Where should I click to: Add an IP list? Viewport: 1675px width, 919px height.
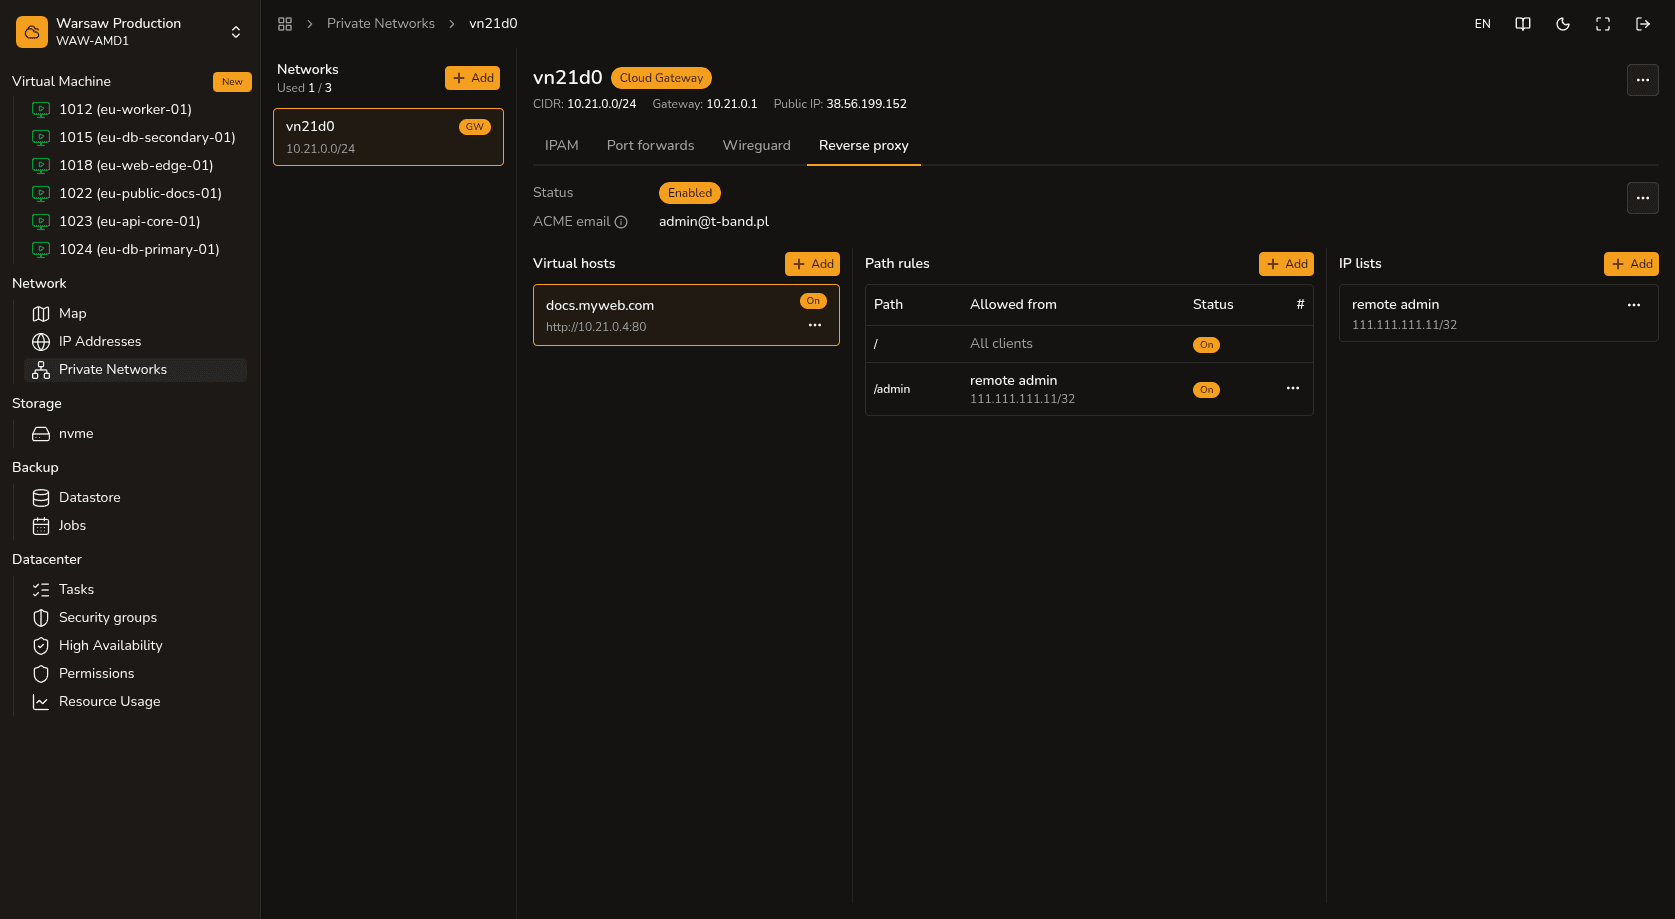(1632, 264)
